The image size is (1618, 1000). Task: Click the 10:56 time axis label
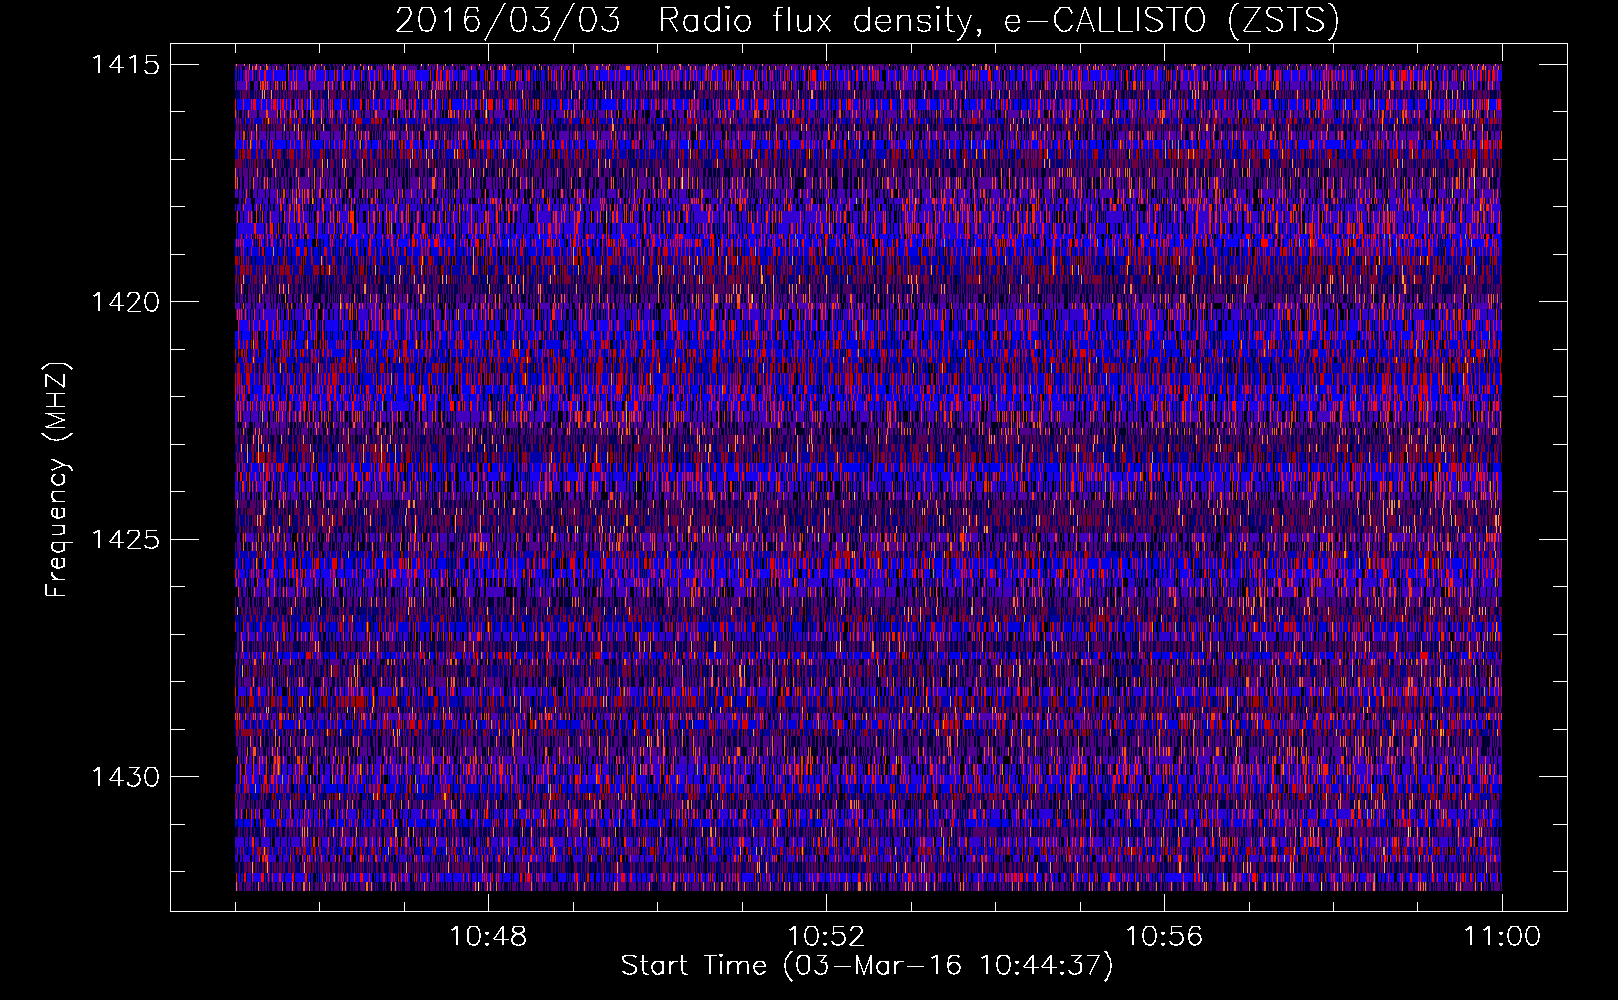coord(1164,937)
